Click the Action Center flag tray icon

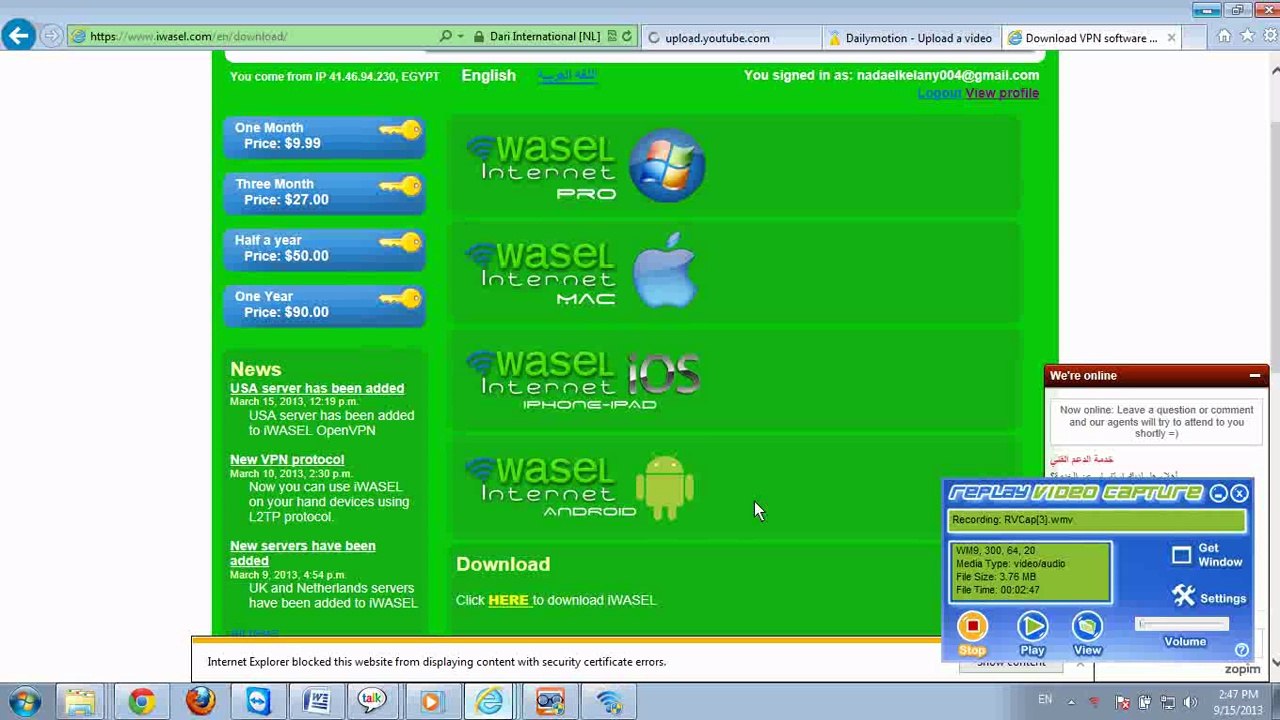1121,702
